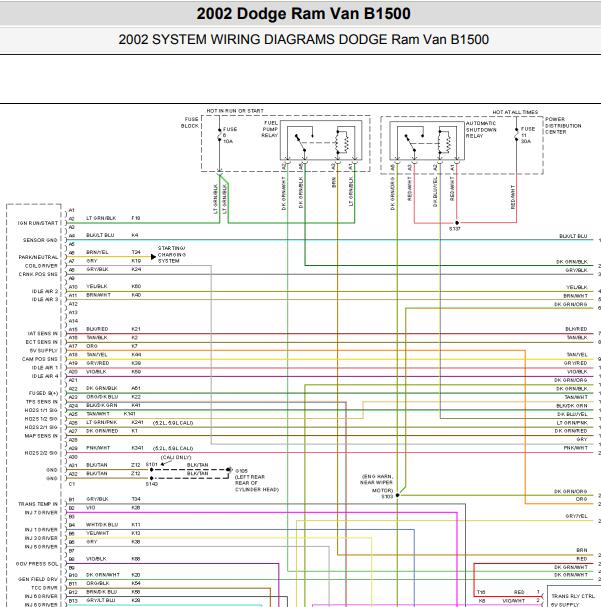601x607 pixels.
Task: Select circuit code K4 on pin A4
Action: tap(135, 235)
